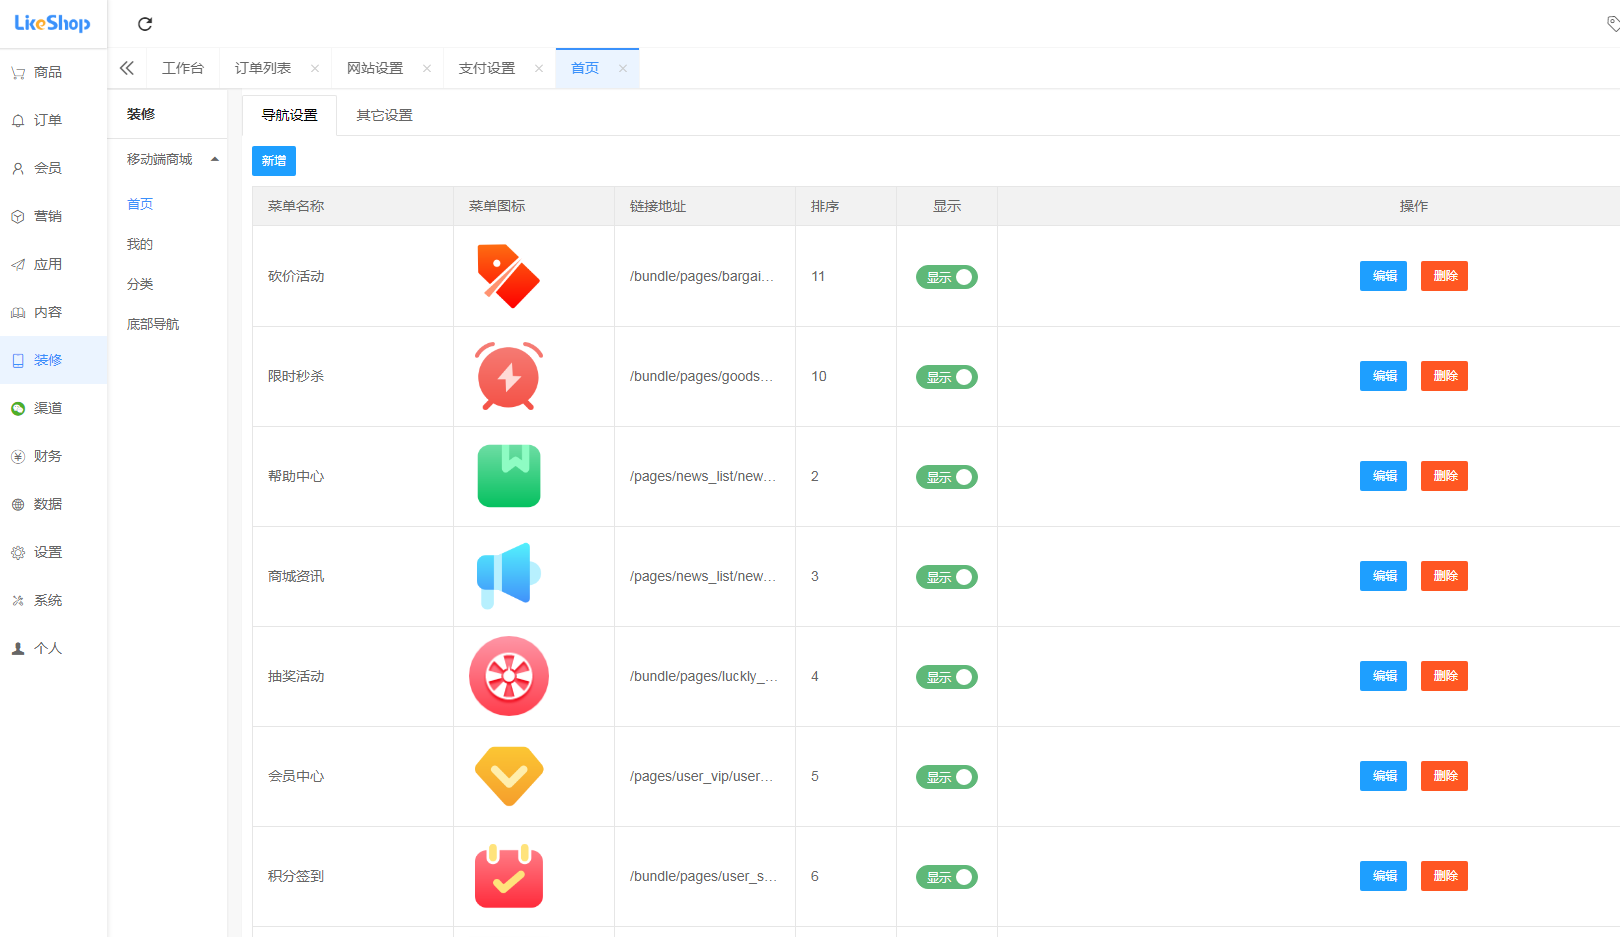Open 财务 section via yen icon
This screenshot has height=937, width=1620.
coord(18,457)
